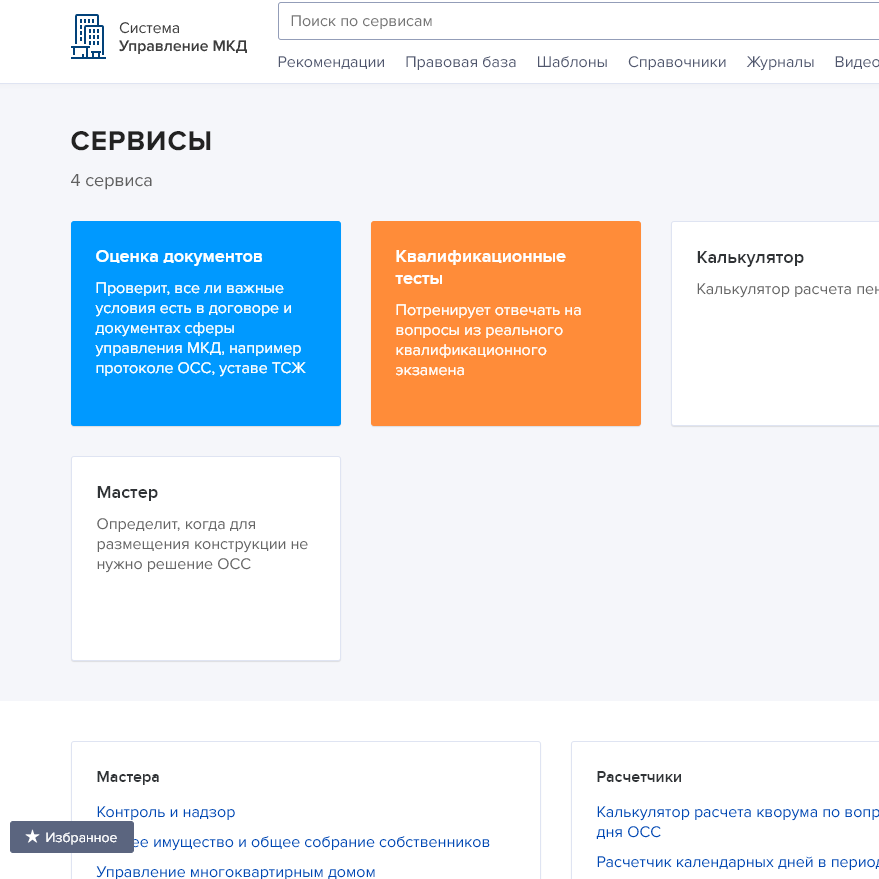Viewport: 879px width, 879px height.
Task: Click the Расчетчики section heading
Action: [x=639, y=777]
